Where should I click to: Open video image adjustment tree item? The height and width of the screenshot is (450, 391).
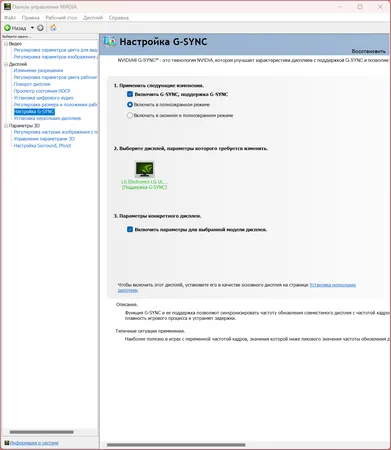[x=56, y=57]
